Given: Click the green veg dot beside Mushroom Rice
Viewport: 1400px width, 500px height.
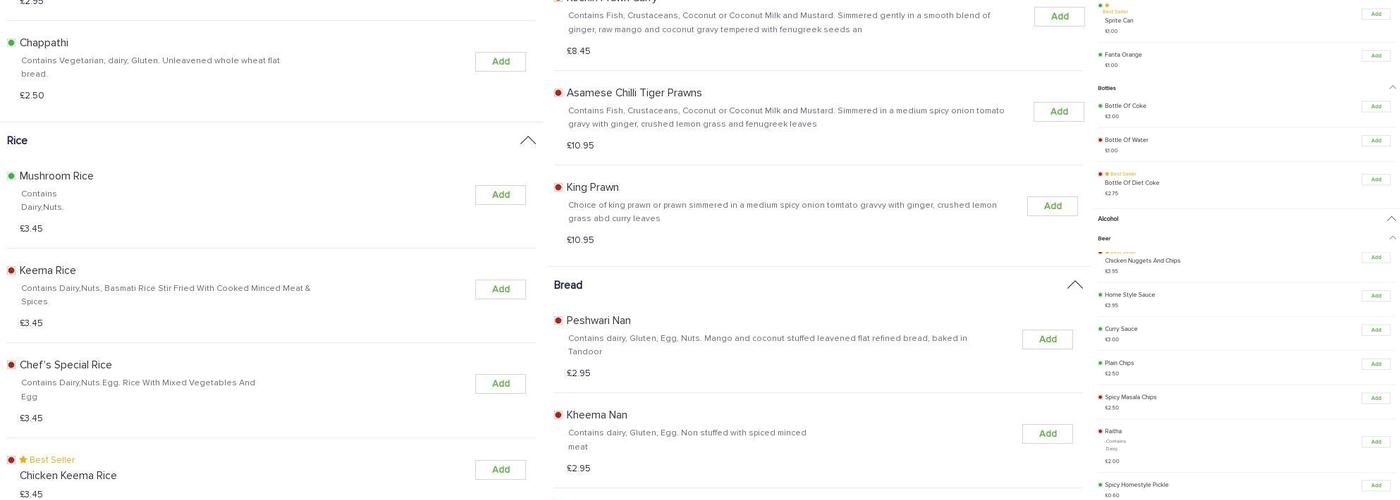Looking at the screenshot, I should tap(11, 176).
